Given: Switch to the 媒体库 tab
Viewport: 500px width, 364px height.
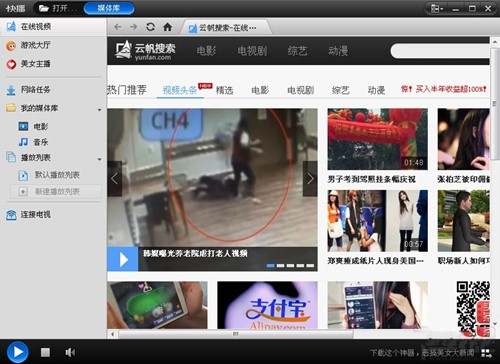Looking at the screenshot, I should [x=109, y=8].
